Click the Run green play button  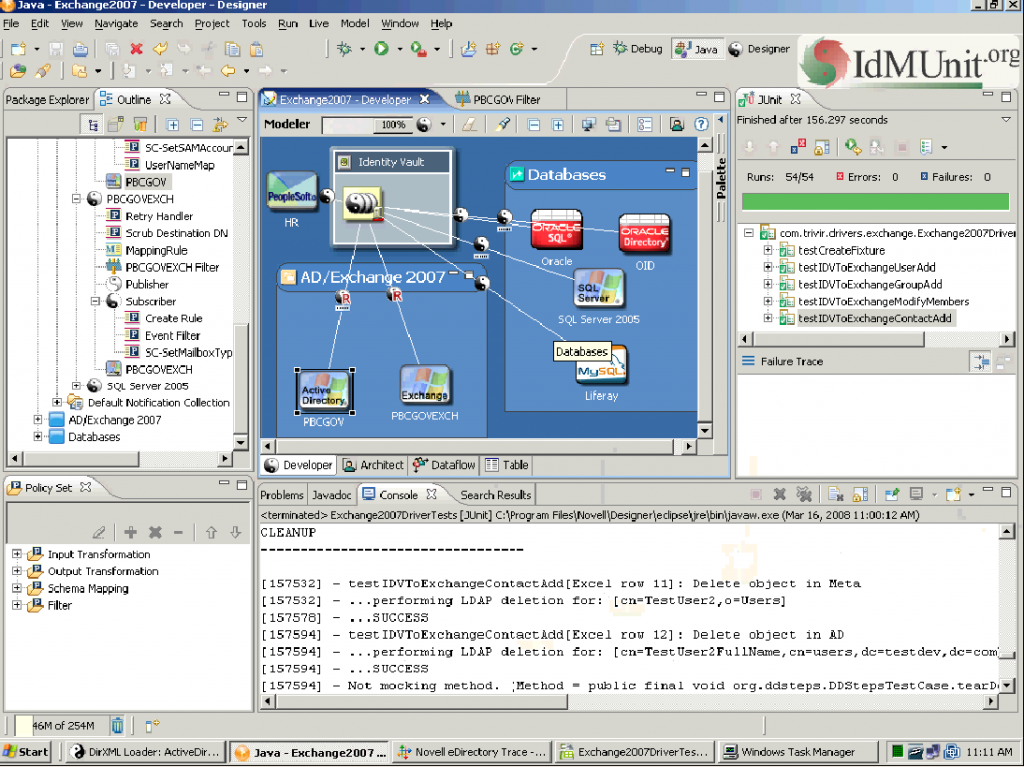click(381, 48)
